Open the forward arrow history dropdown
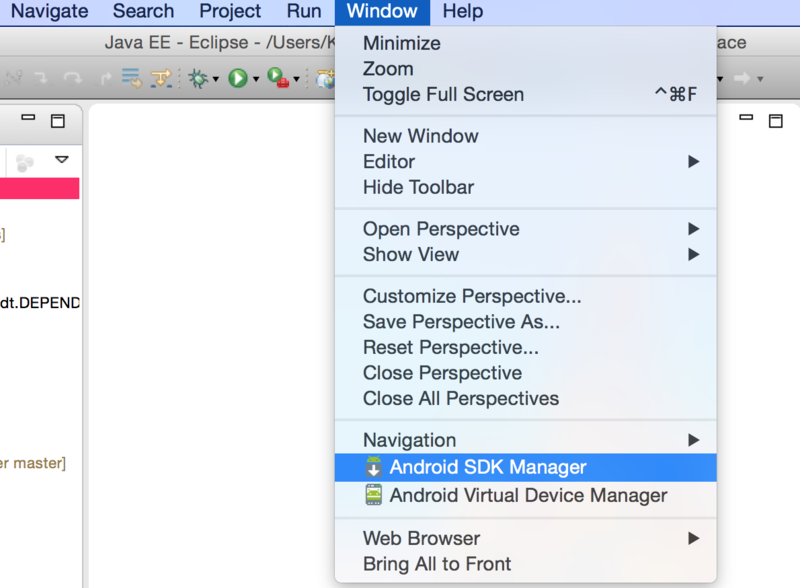This screenshot has height=588, width=800. [760, 79]
